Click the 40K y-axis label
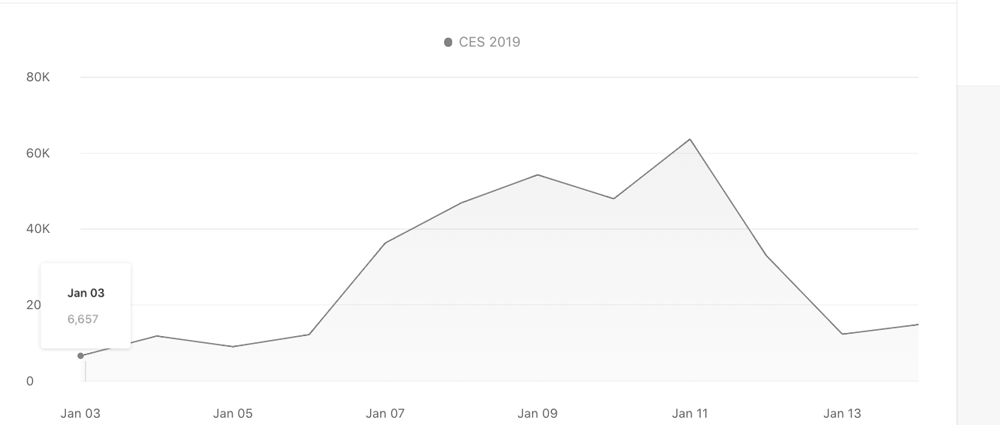Image resolution: width=1000 pixels, height=425 pixels. (38, 228)
